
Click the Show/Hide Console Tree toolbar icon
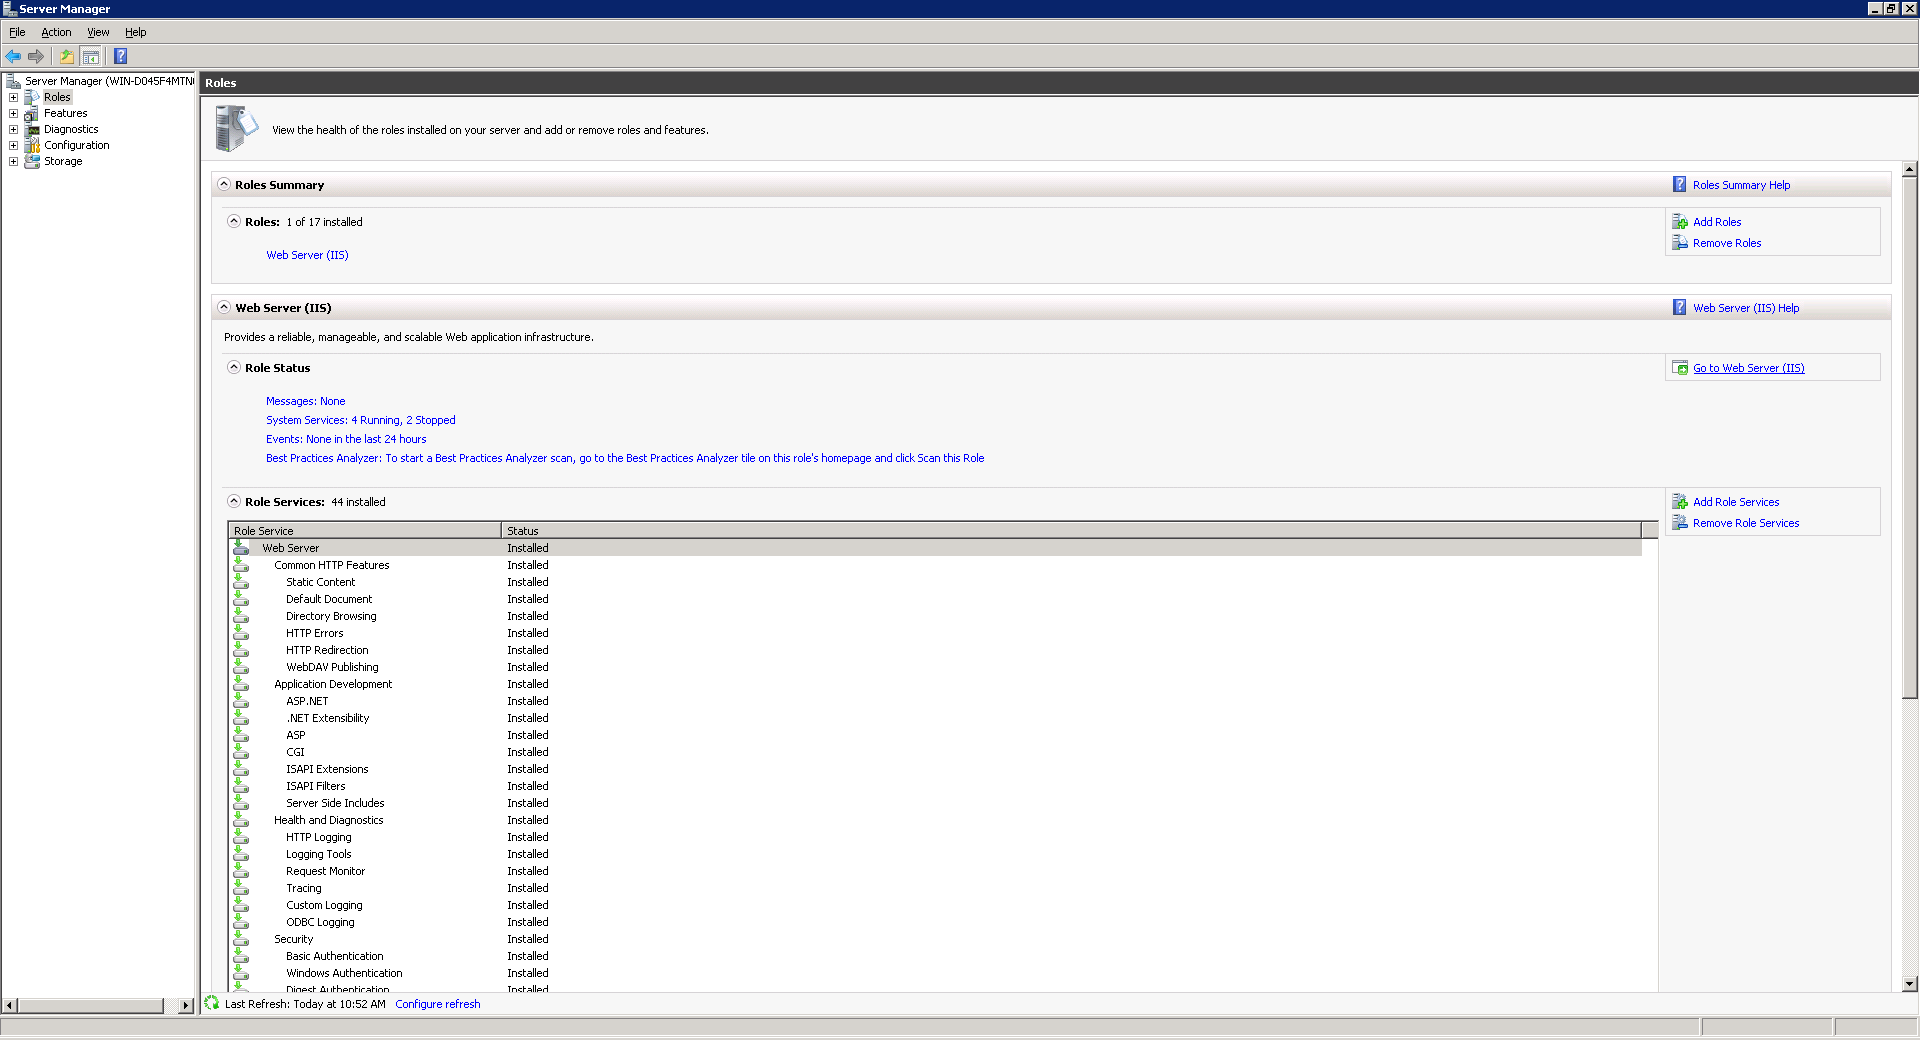click(91, 56)
